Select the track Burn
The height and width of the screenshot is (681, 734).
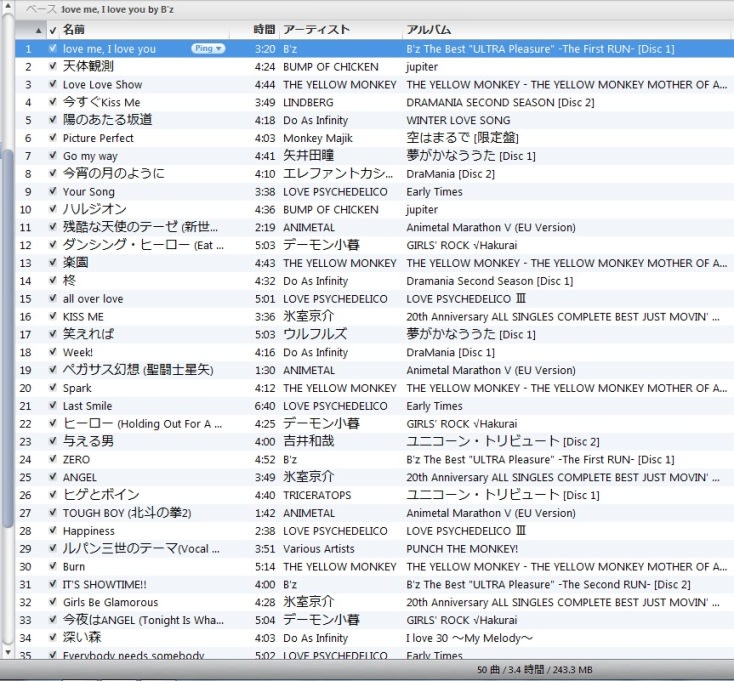pos(74,567)
